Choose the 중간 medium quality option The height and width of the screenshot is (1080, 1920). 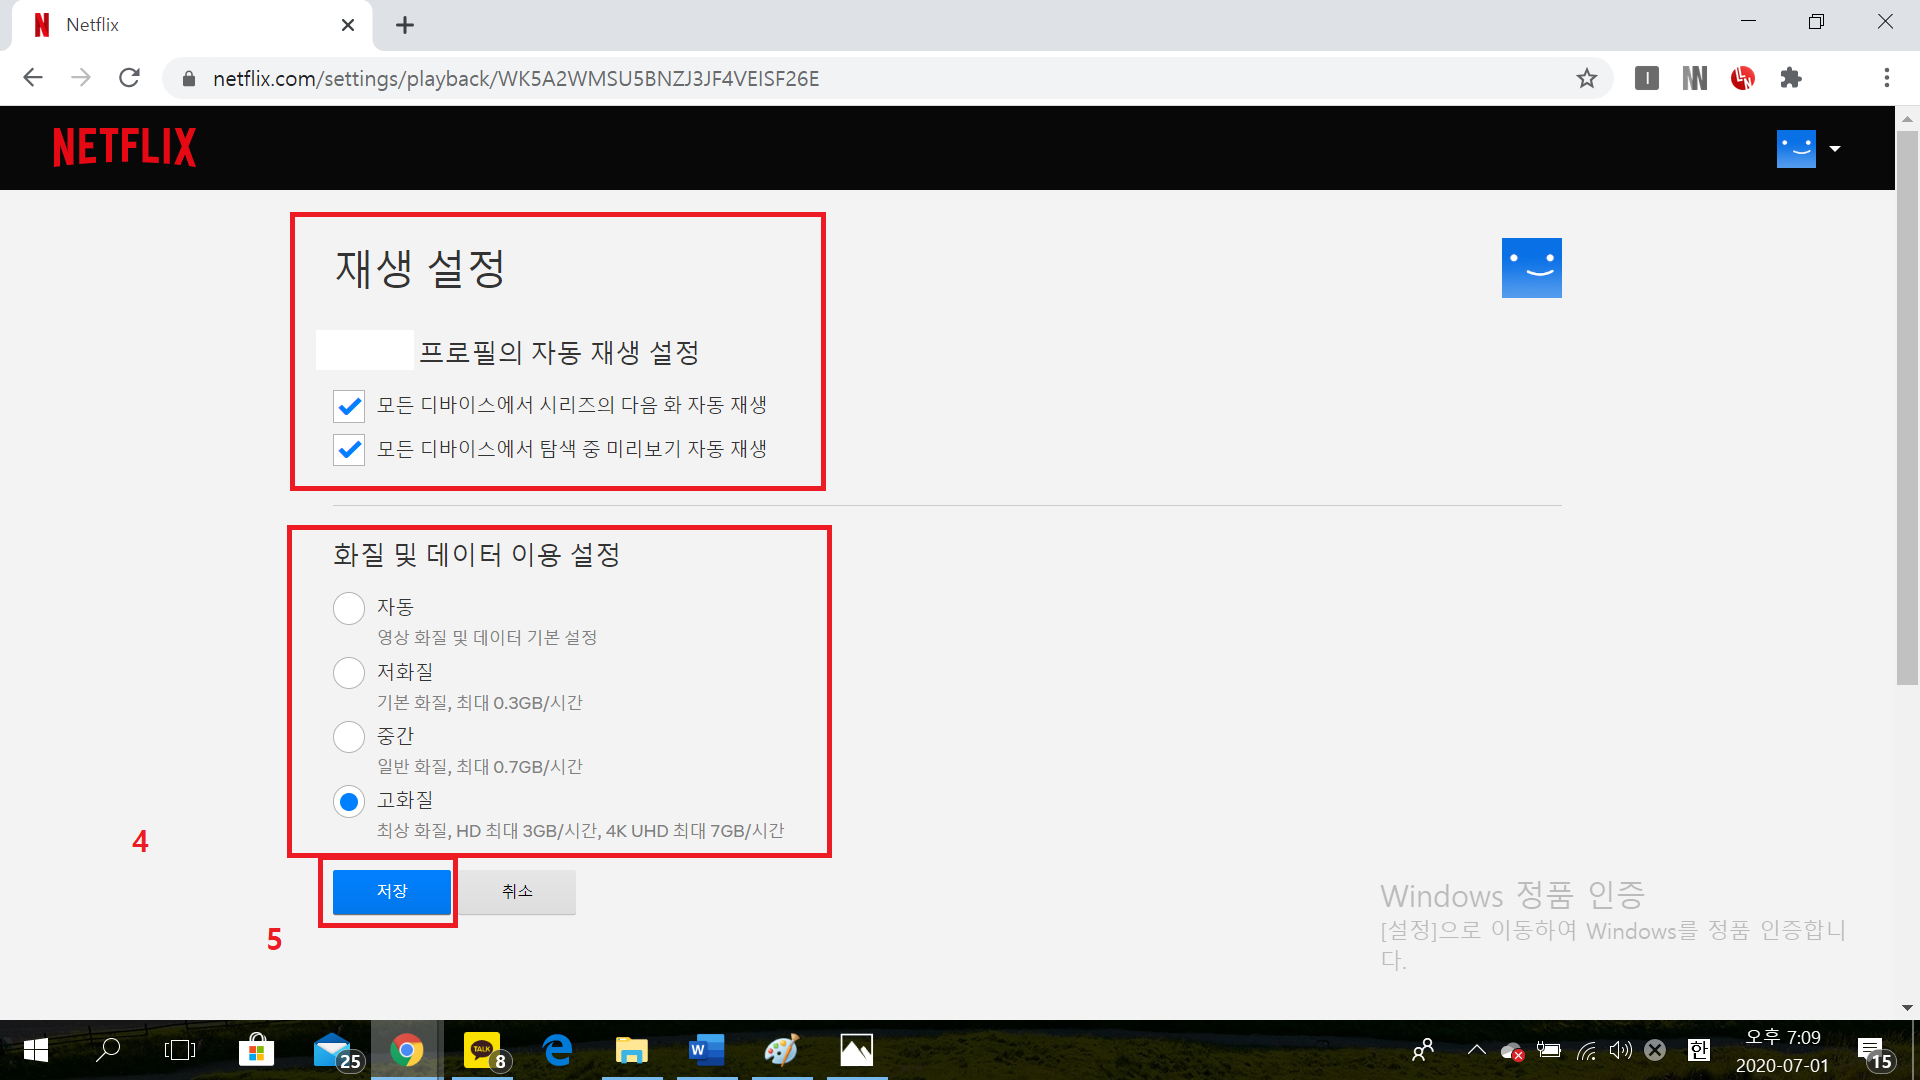349,737
